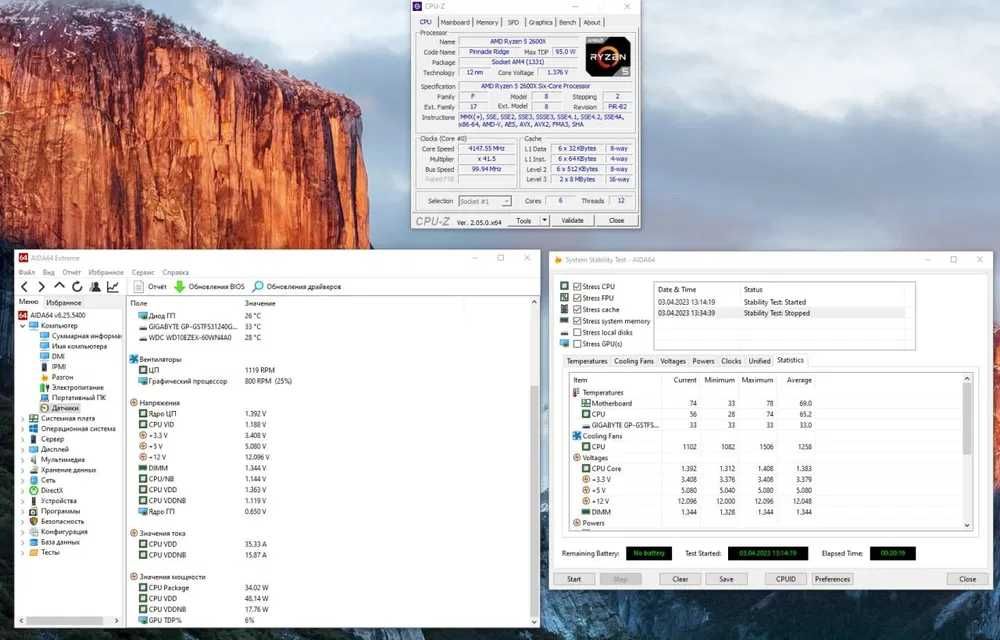This screenshot has height=640, width=1000.
Task: Switch to Graphics tab in CPU-Z
Action: (540, 22)
